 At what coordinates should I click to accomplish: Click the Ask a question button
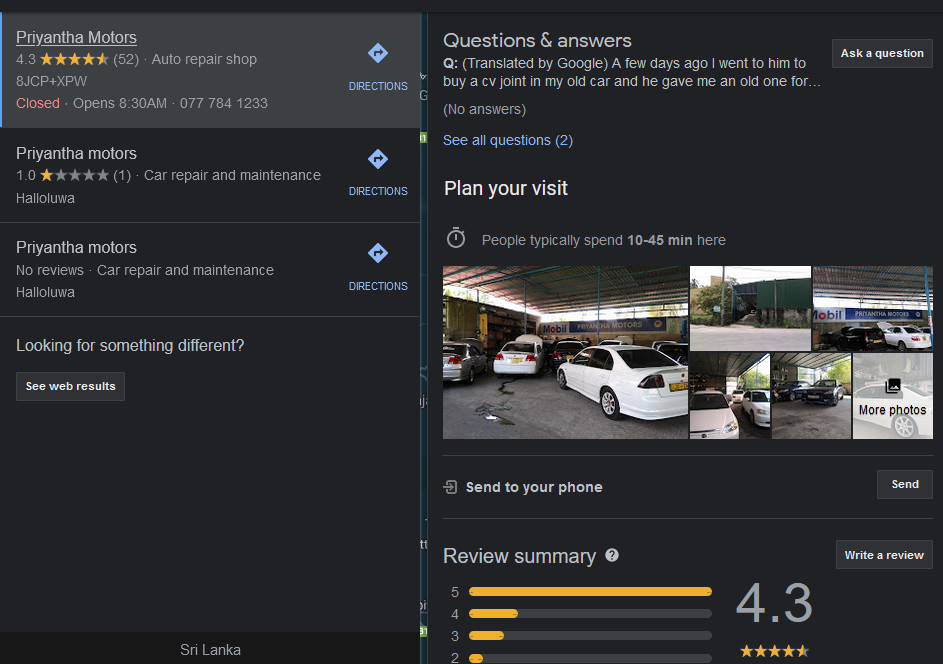tap(882, 53)
